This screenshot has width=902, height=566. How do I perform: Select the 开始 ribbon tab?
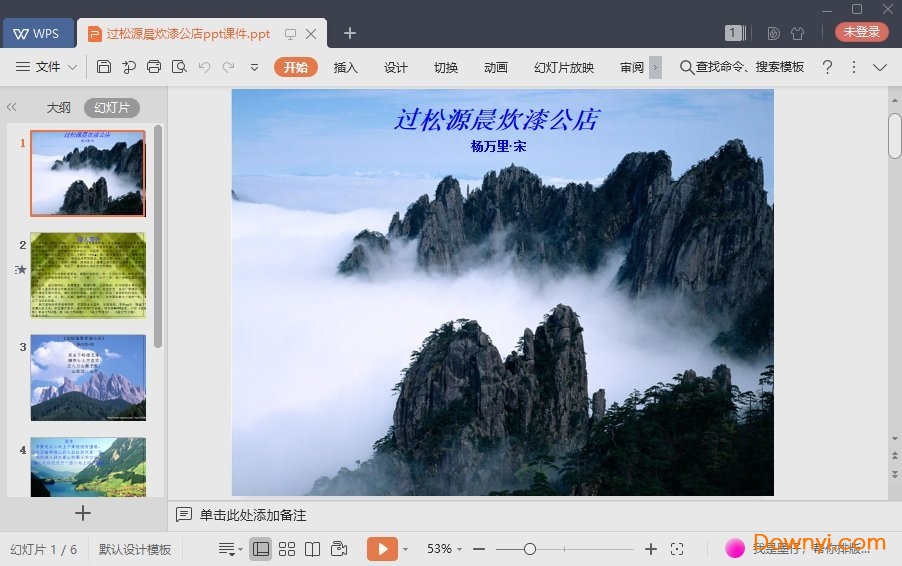click(x=296, y=67)
